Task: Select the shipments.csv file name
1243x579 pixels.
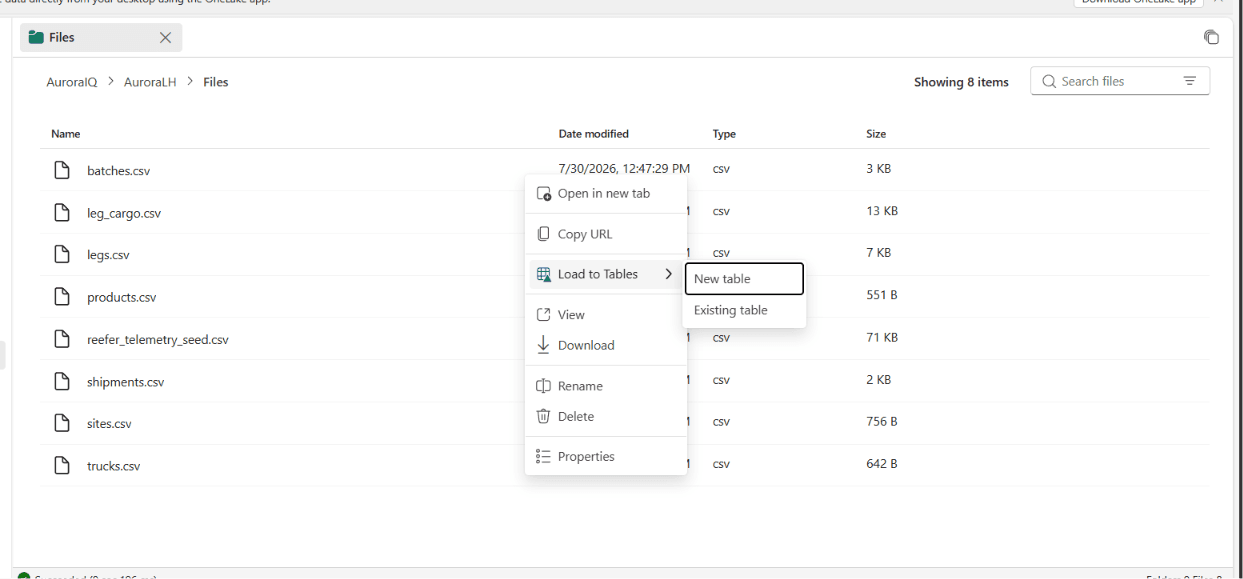Action: (126, 382)
